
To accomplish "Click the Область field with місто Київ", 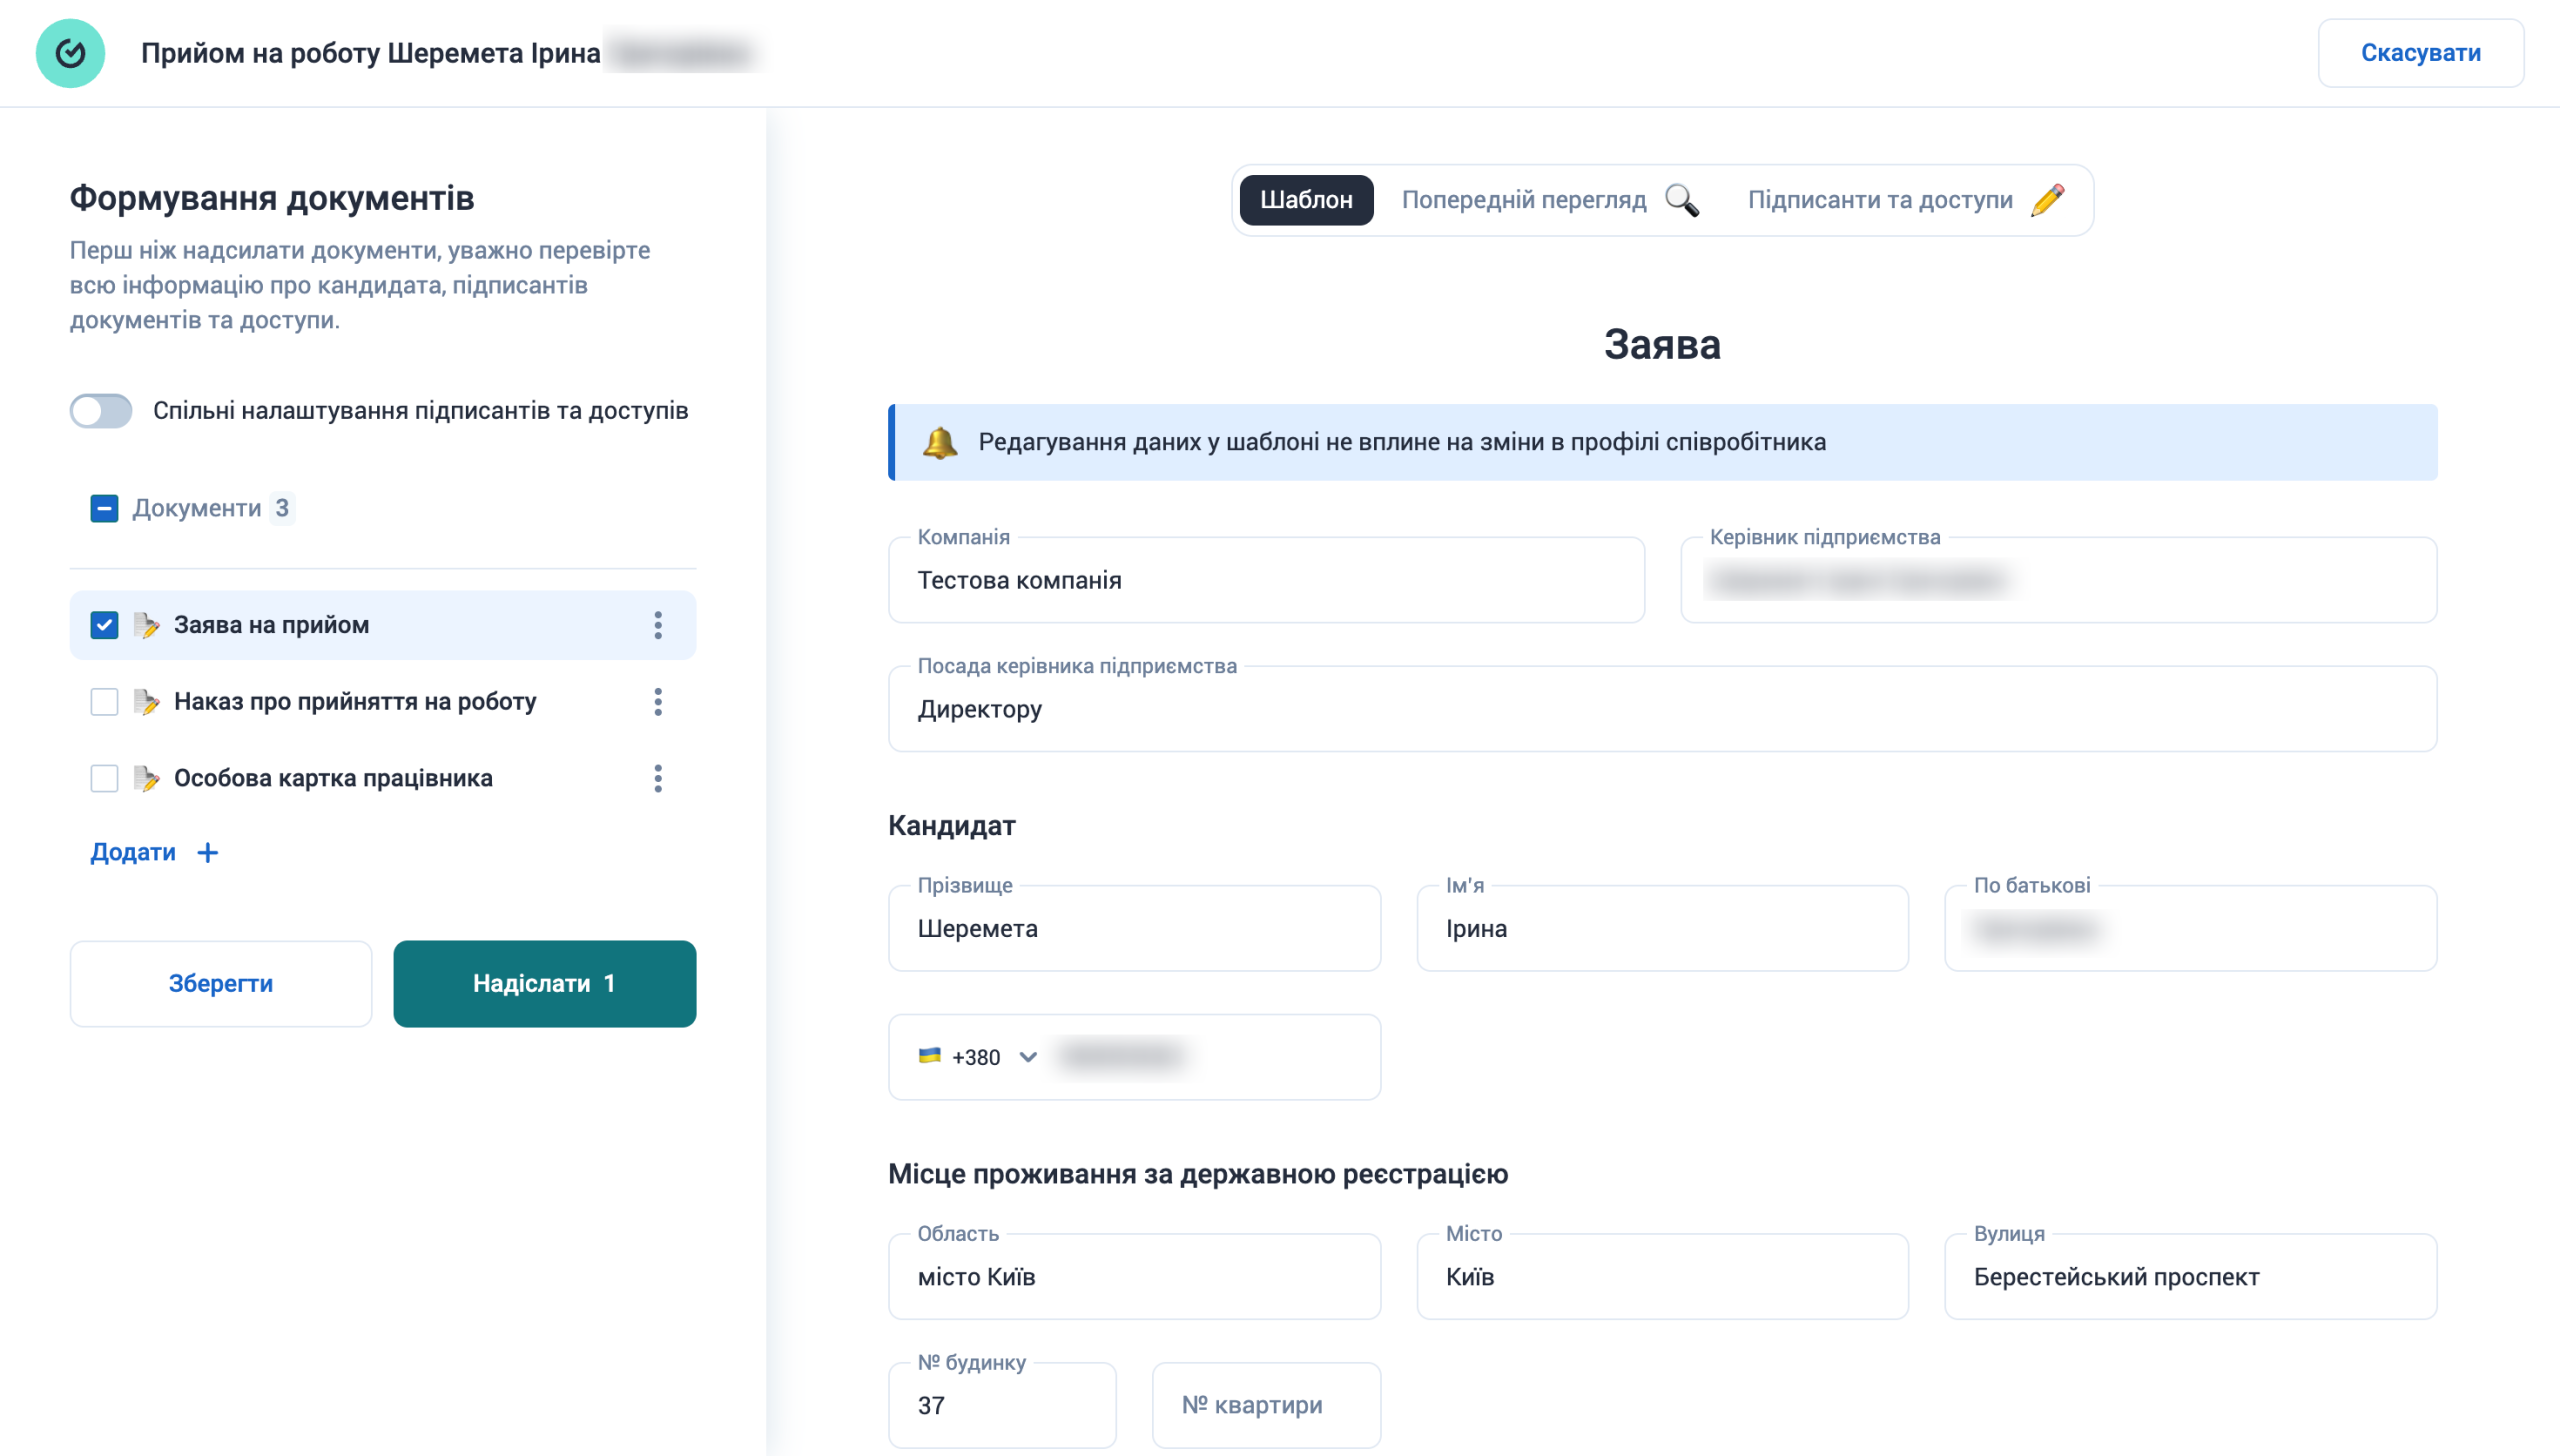I will click(1134, 1276).
